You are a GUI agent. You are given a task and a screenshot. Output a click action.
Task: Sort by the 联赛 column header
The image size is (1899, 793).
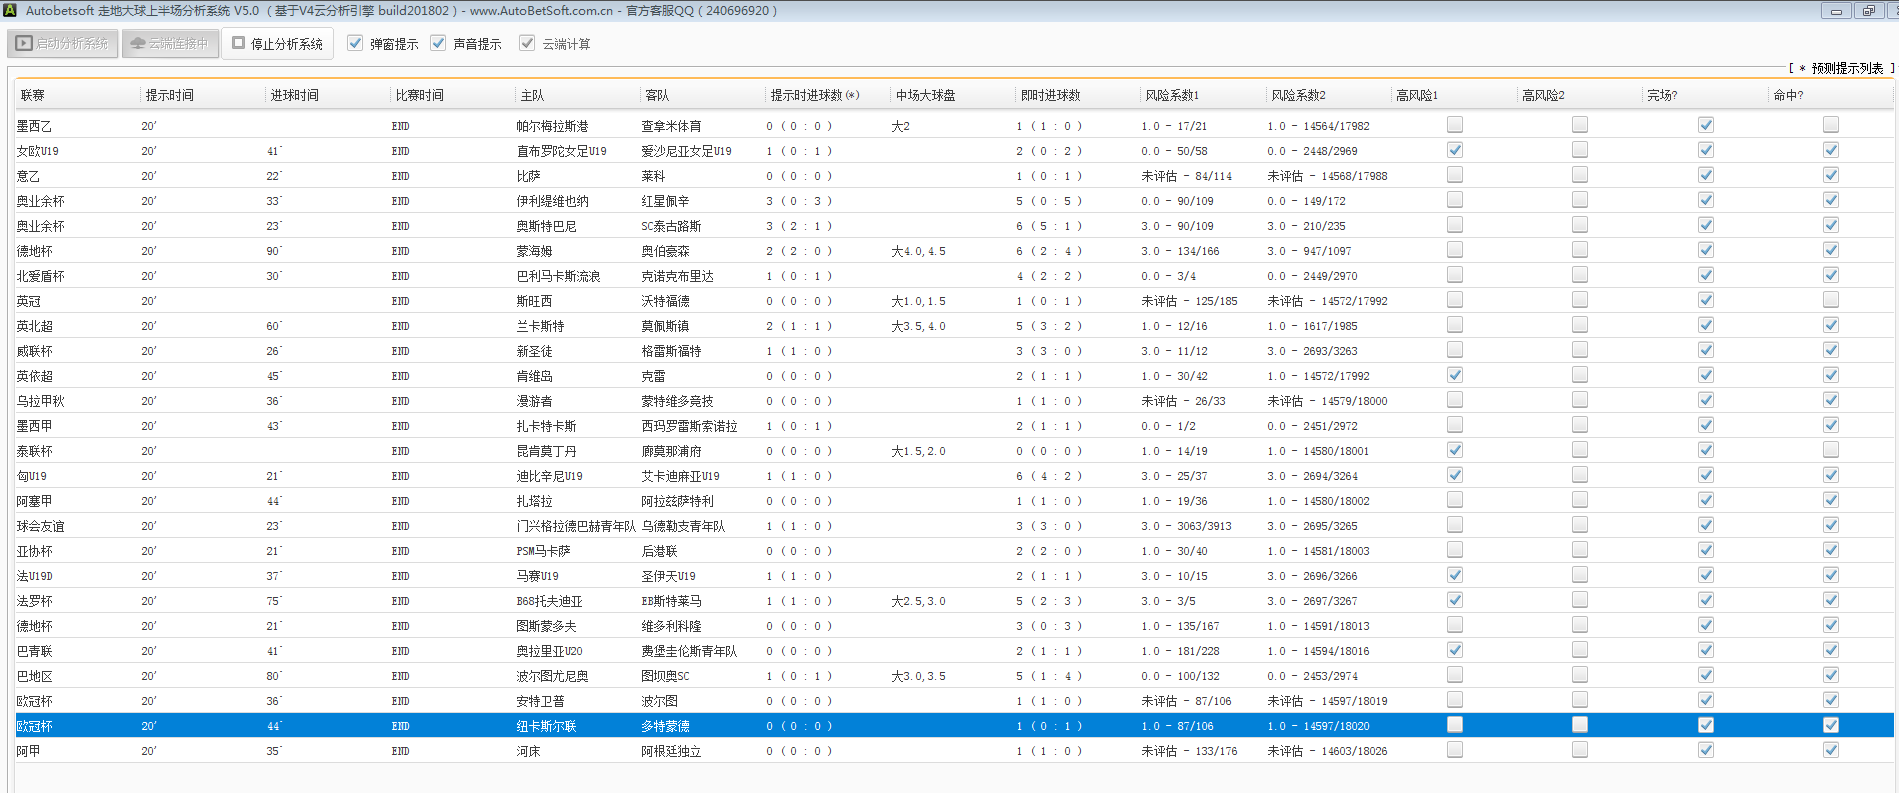pyautogui.click(x=33, y=95)
